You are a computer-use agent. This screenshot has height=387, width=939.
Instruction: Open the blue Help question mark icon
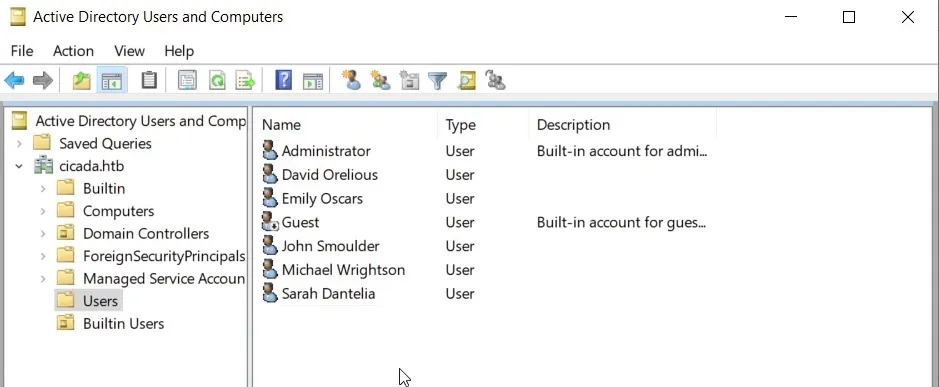[283, 80]
